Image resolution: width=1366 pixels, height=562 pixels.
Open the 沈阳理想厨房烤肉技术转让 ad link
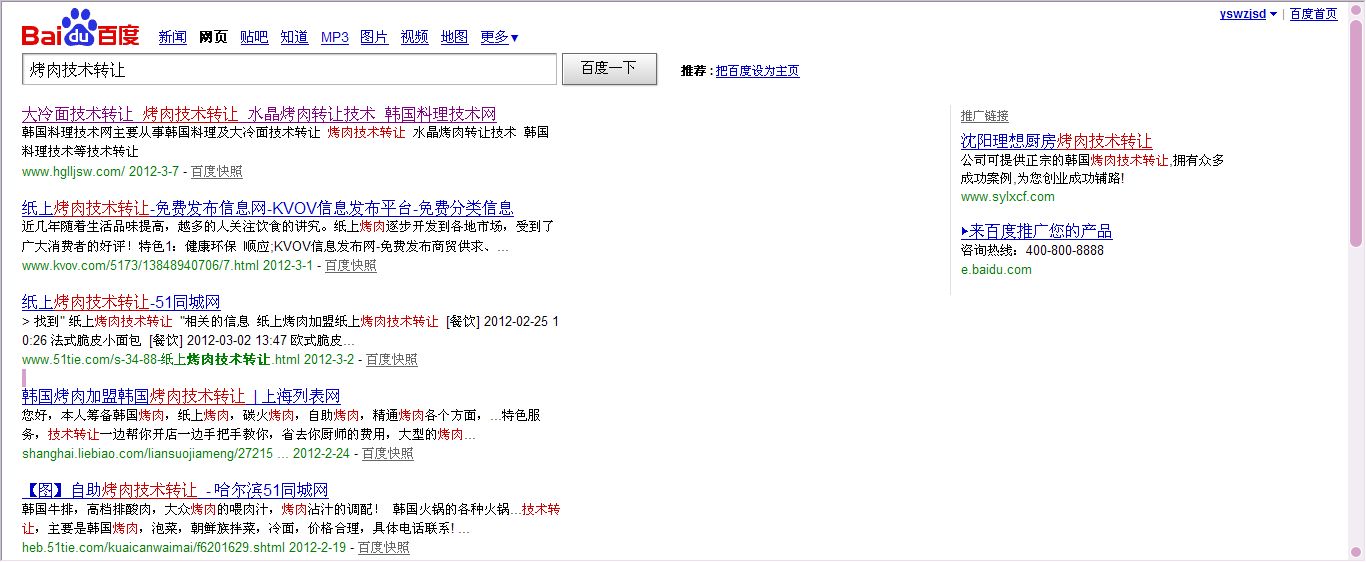[x=1056, y=141]
